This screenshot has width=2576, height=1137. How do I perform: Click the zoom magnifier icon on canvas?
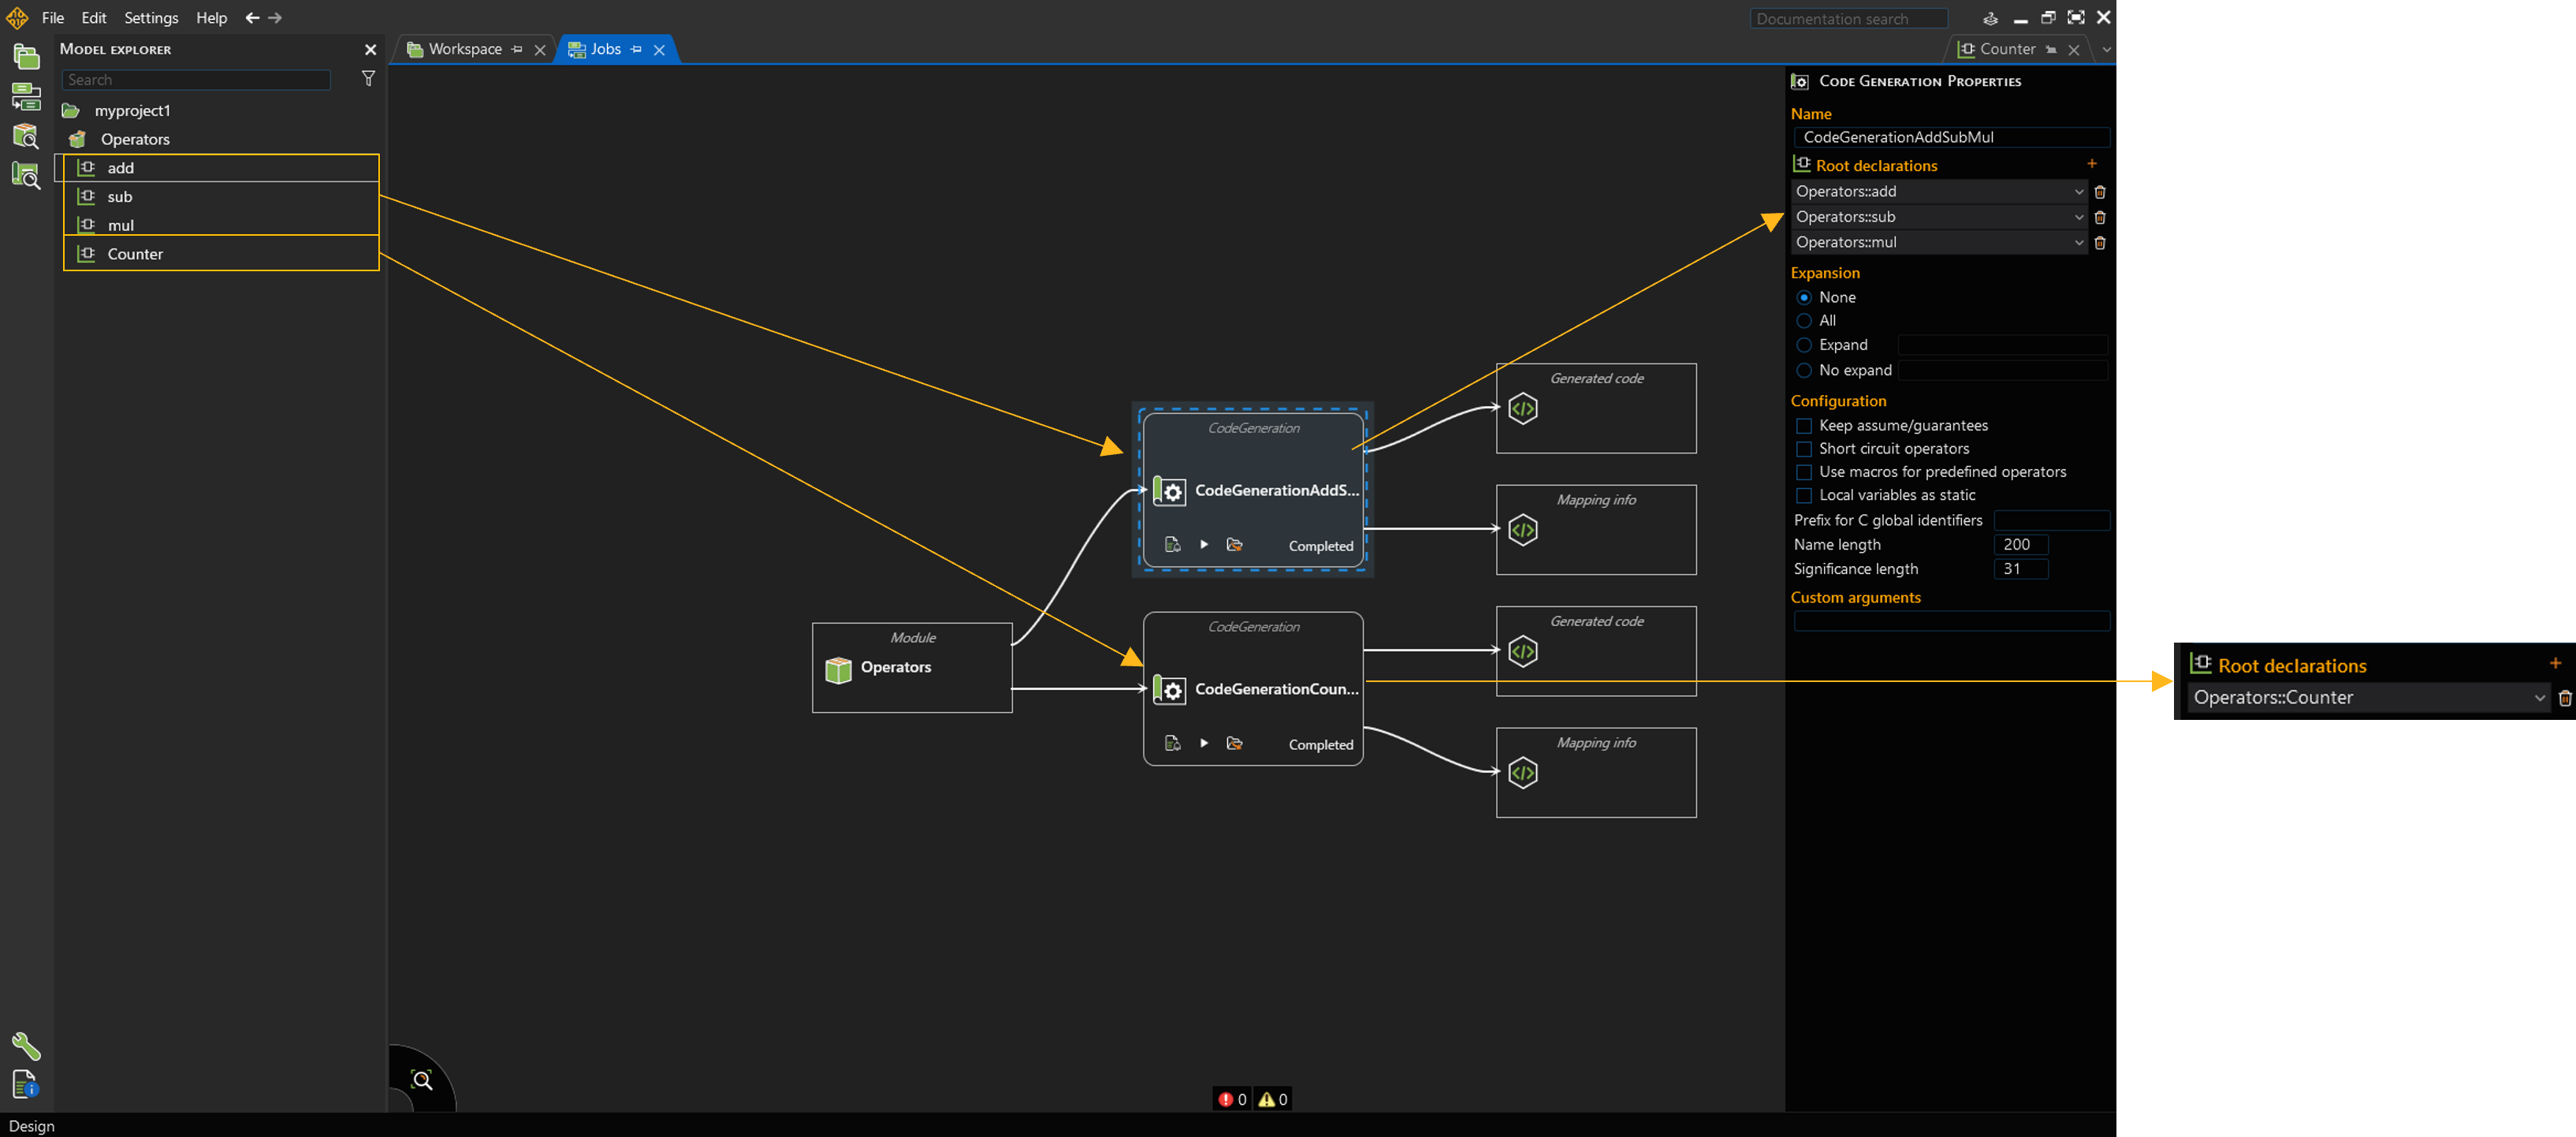click(422, 1080)
